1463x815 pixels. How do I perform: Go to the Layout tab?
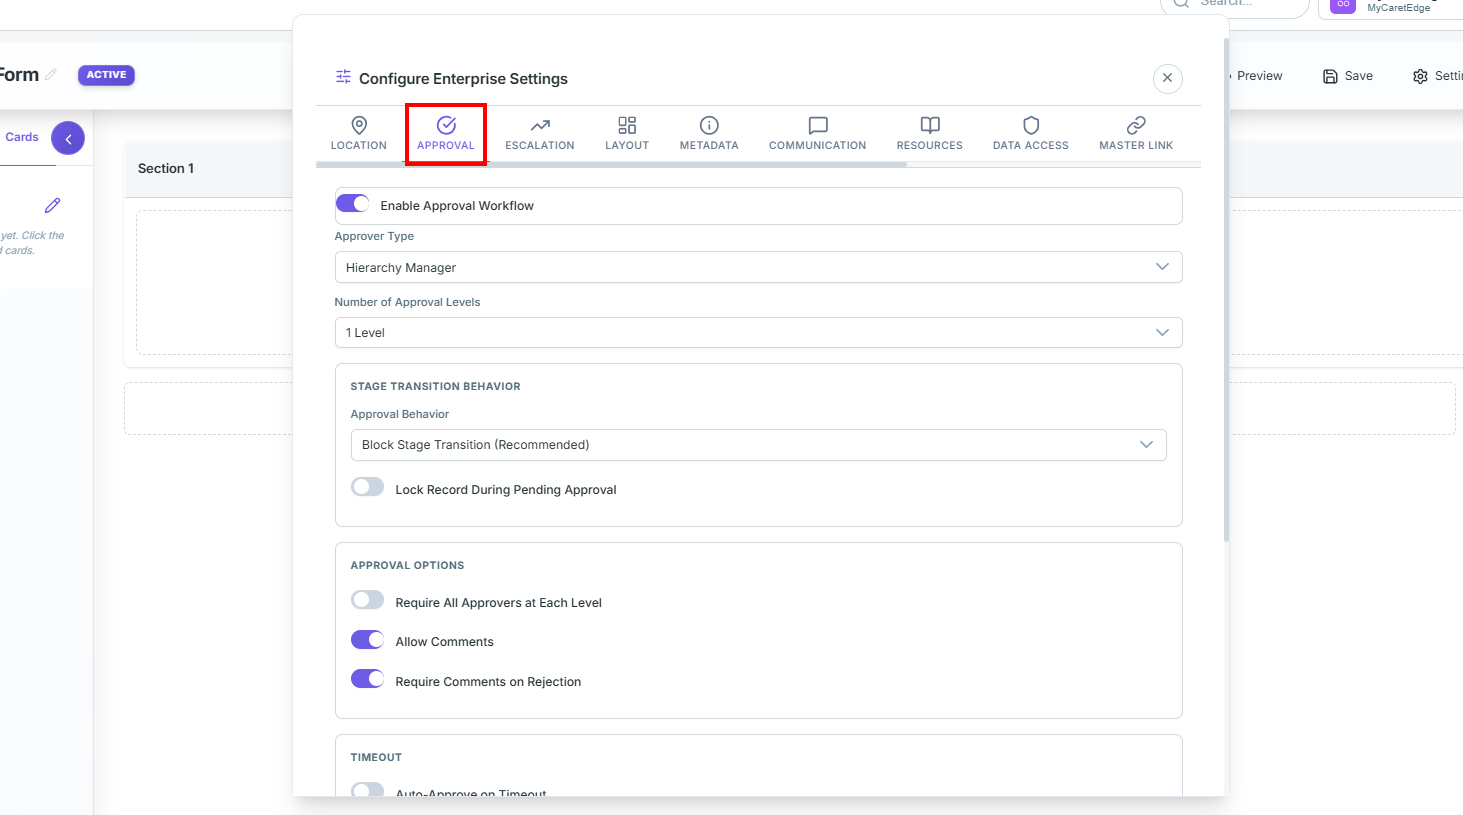click(627, 134)
